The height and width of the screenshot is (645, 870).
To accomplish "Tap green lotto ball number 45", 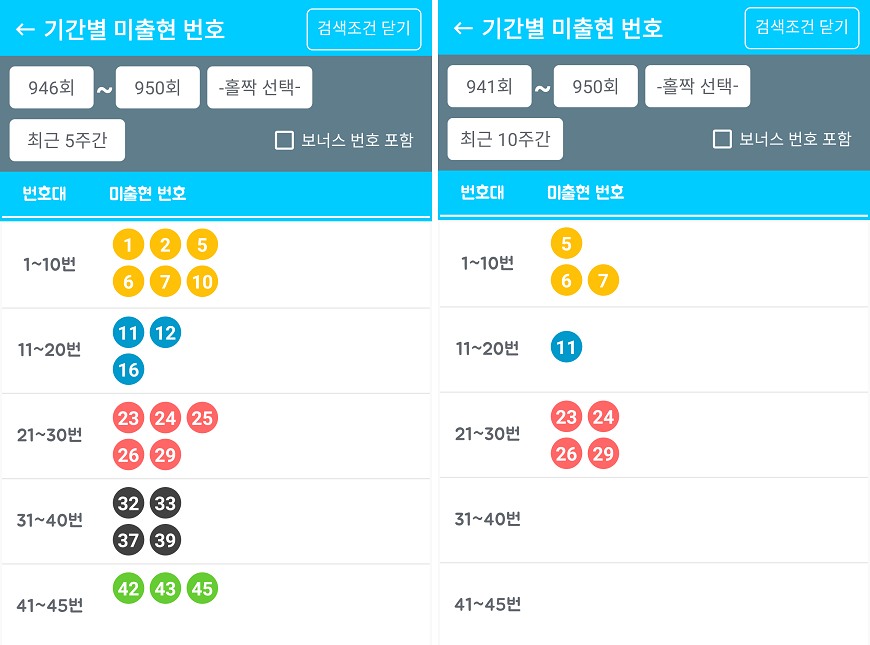I will (x=202, y=588).
